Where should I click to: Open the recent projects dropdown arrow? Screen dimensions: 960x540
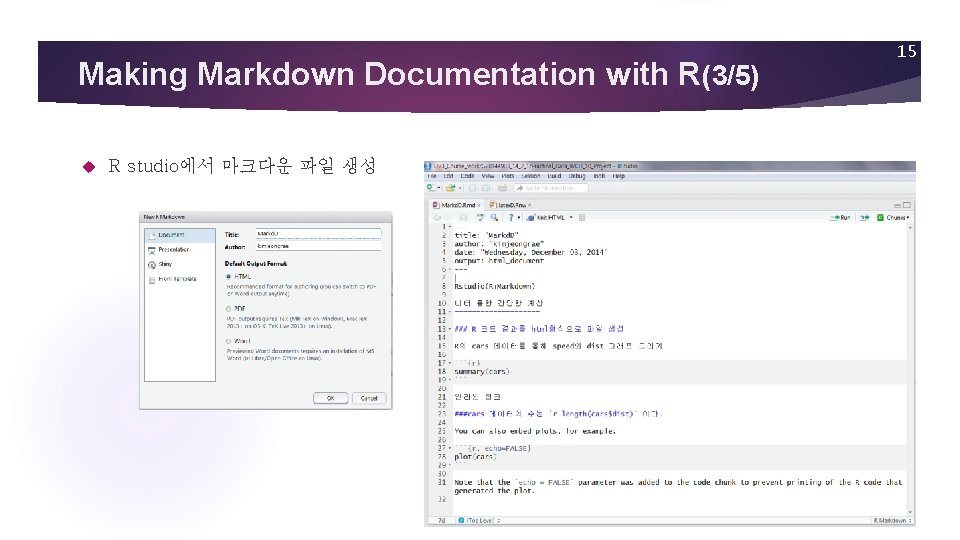pyautogui.click(x=460, y=188)
